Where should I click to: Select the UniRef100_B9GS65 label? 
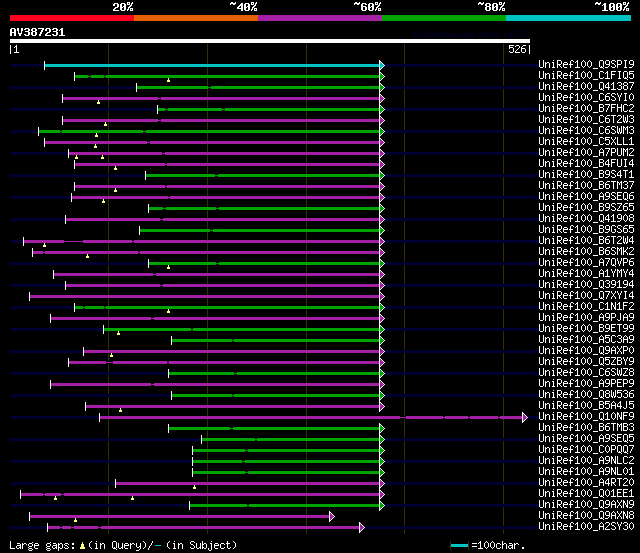[586, 229]
